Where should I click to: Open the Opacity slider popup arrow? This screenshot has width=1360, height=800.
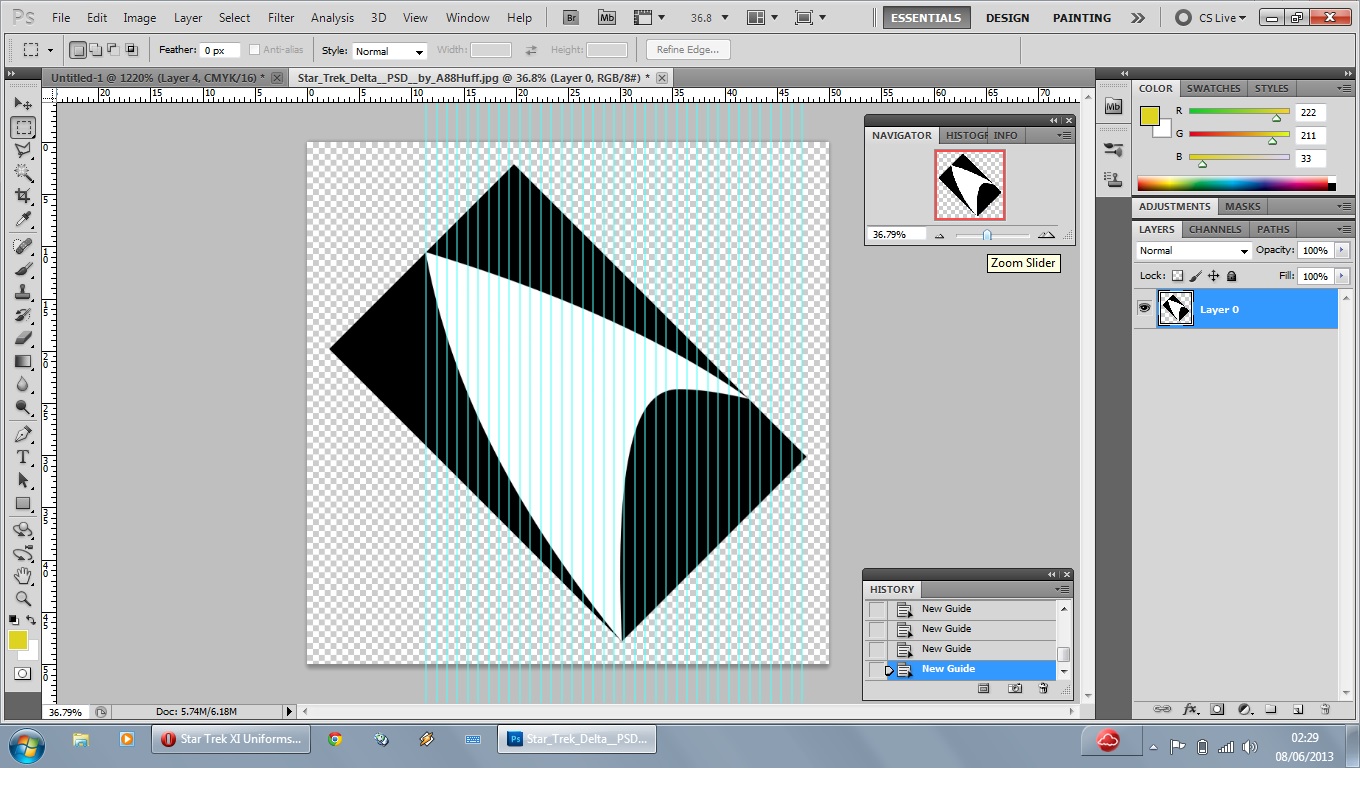1342,251
